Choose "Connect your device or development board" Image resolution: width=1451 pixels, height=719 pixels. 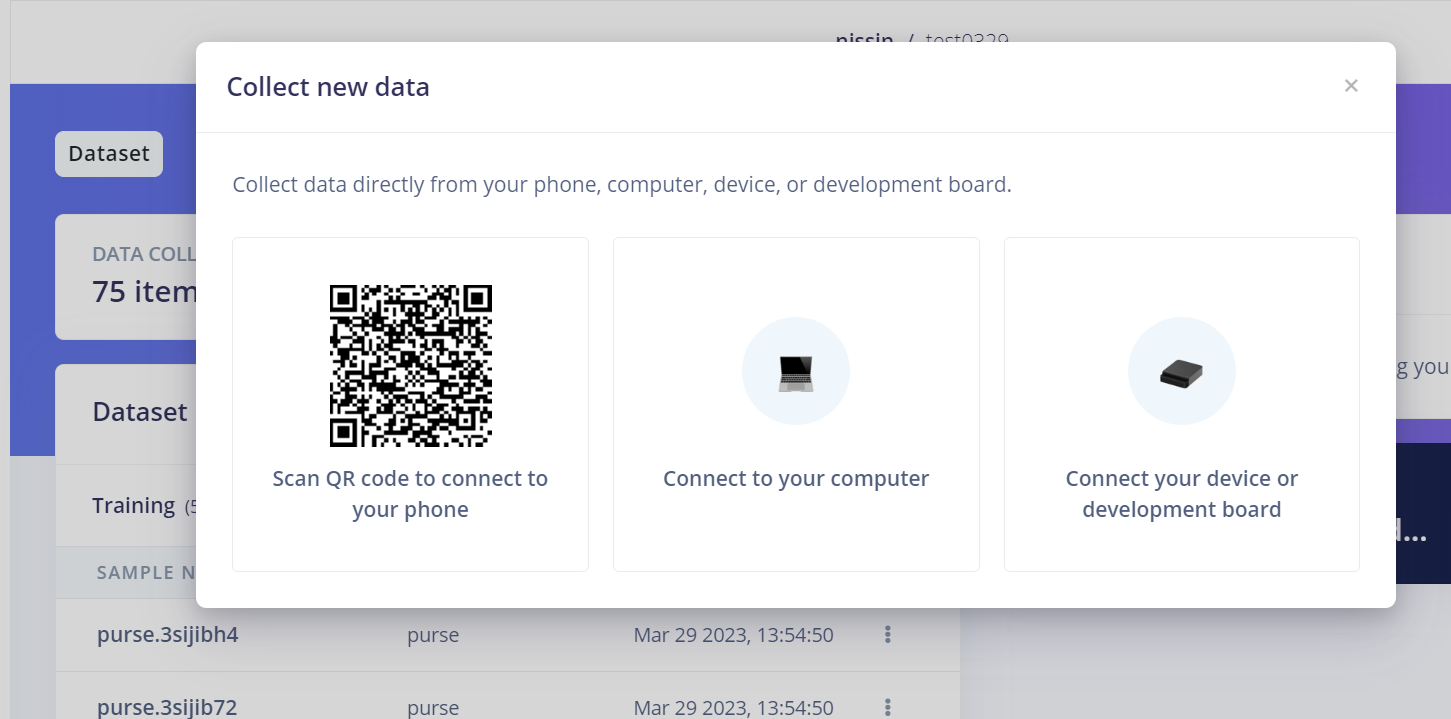click(1181, 404)
